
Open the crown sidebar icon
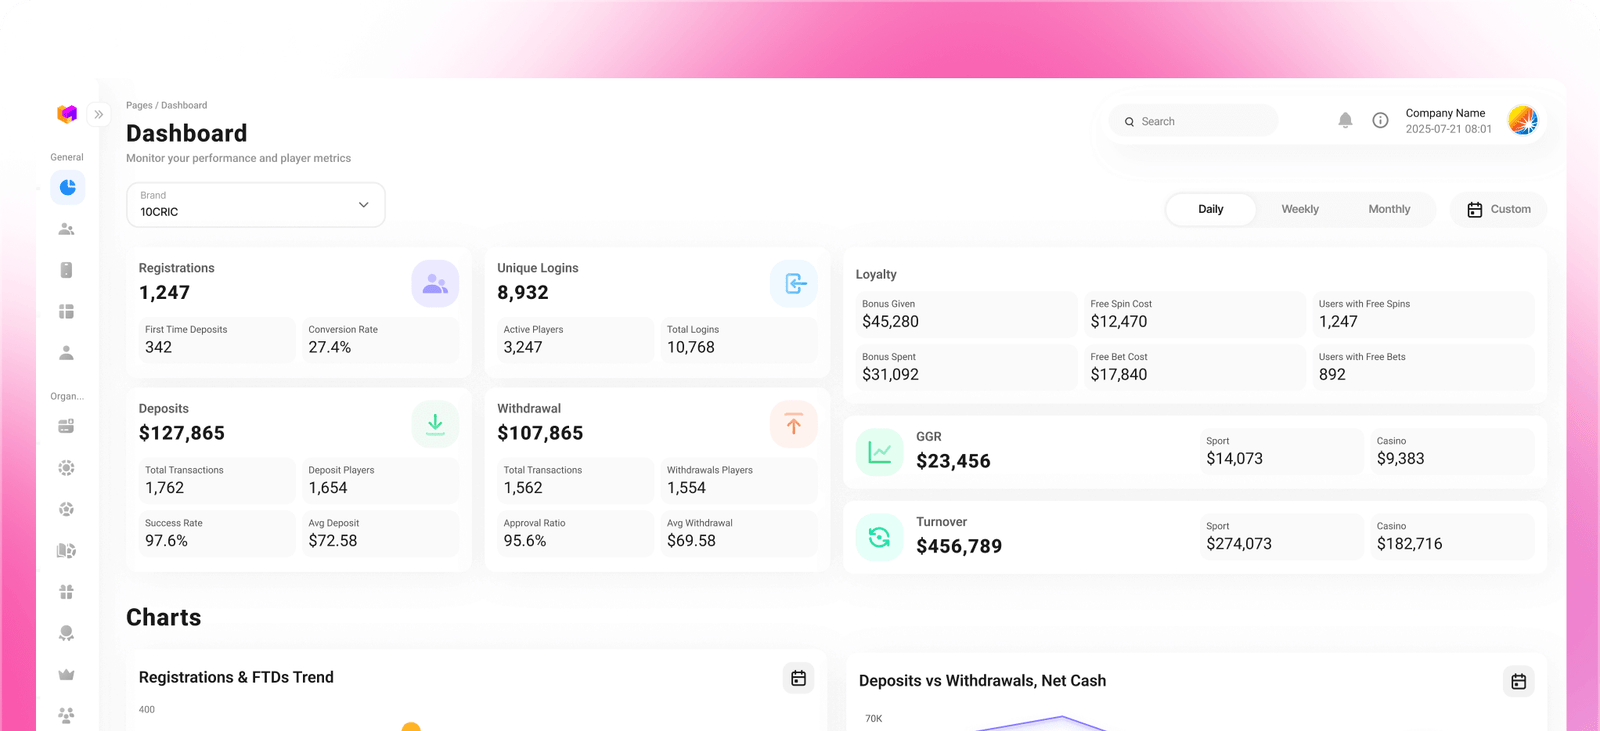pyautogui.click(x=67, y=675)
